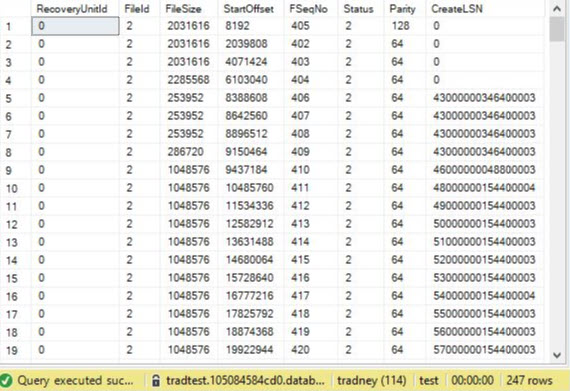Click CreateLSN value 46000000048800003
Screen dimensions: 570x391
[485, 170]
